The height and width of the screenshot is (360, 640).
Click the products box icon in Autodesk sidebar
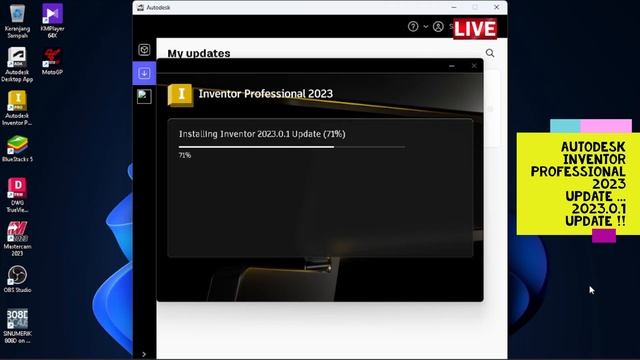pos(144,50)
